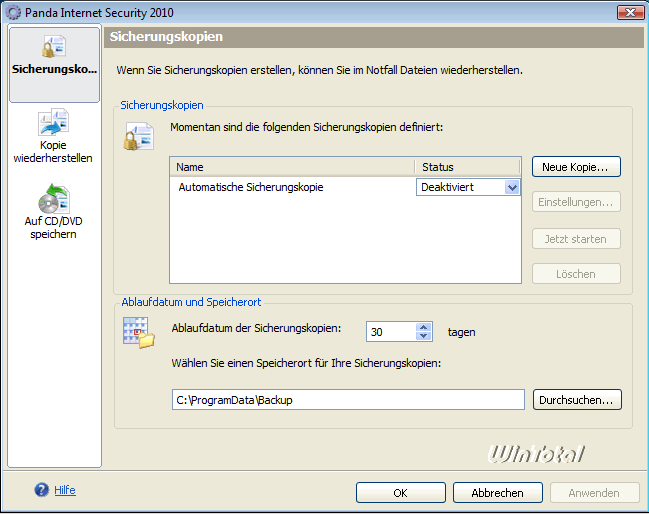
Task: Click the Abbrechen button
Action: pyautogui.click(x=498, y=493)
